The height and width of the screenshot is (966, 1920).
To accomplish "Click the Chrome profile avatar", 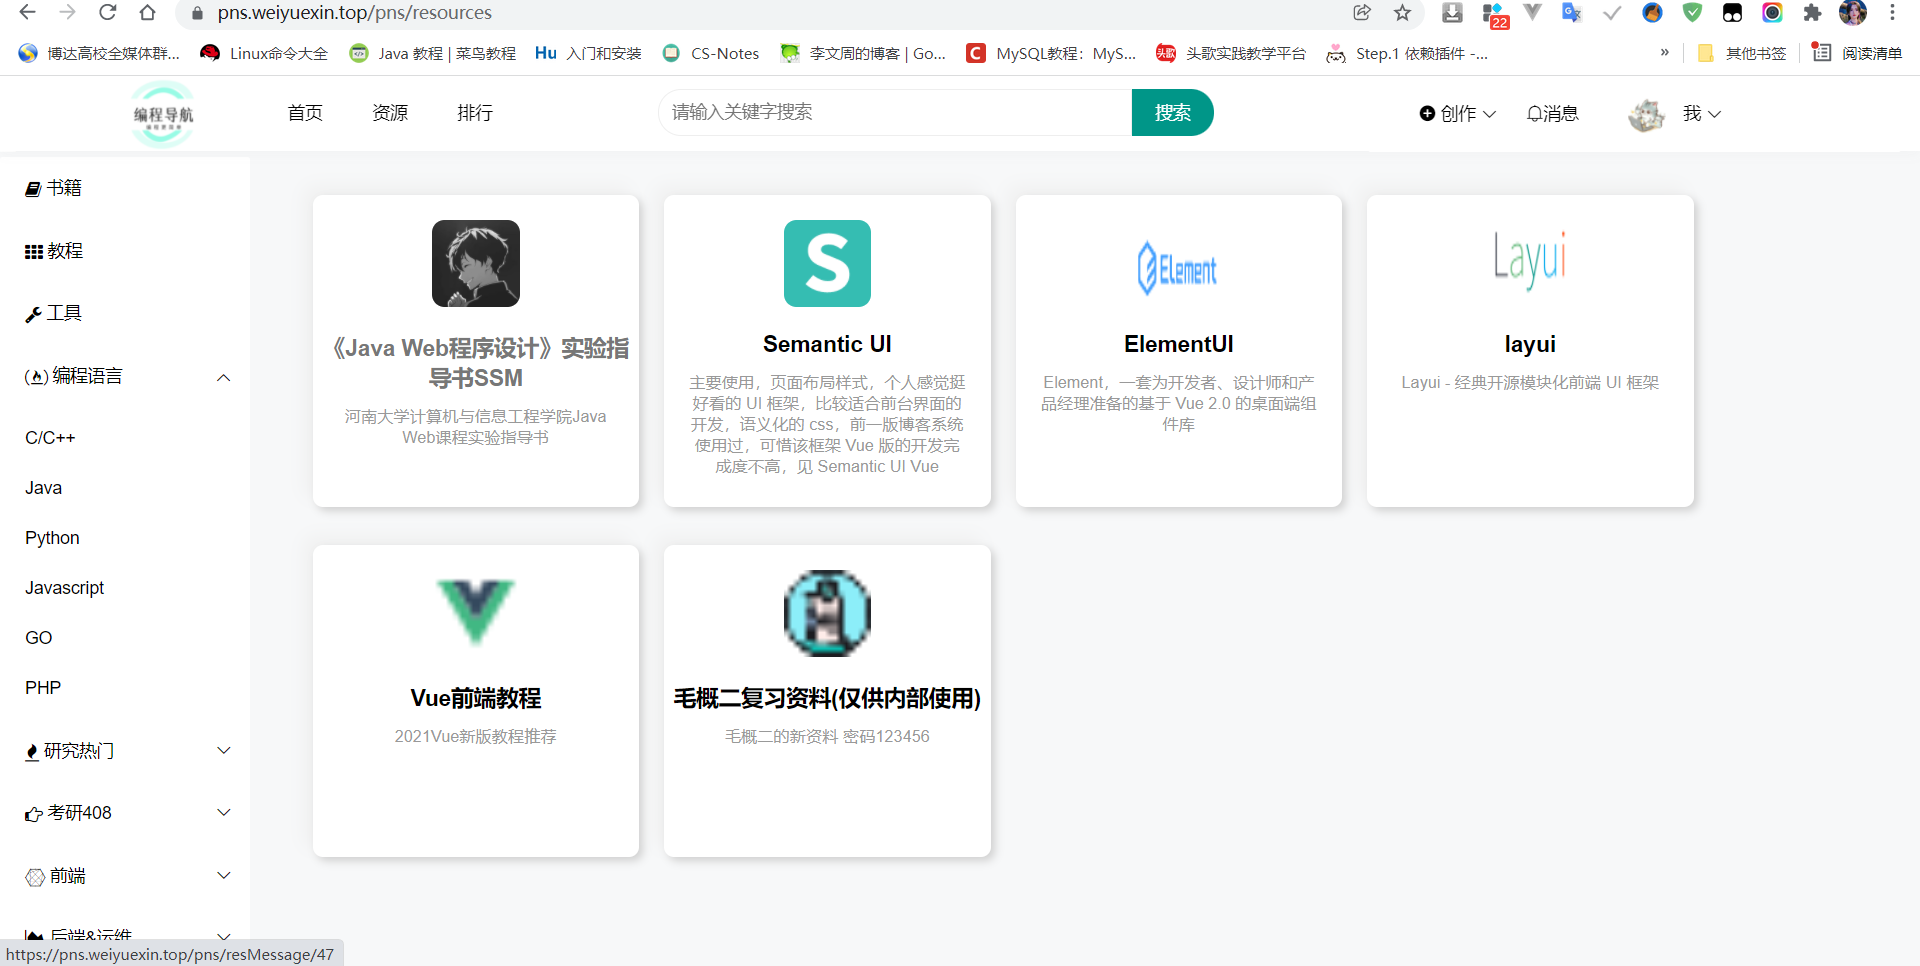I will click(1853, 12).
